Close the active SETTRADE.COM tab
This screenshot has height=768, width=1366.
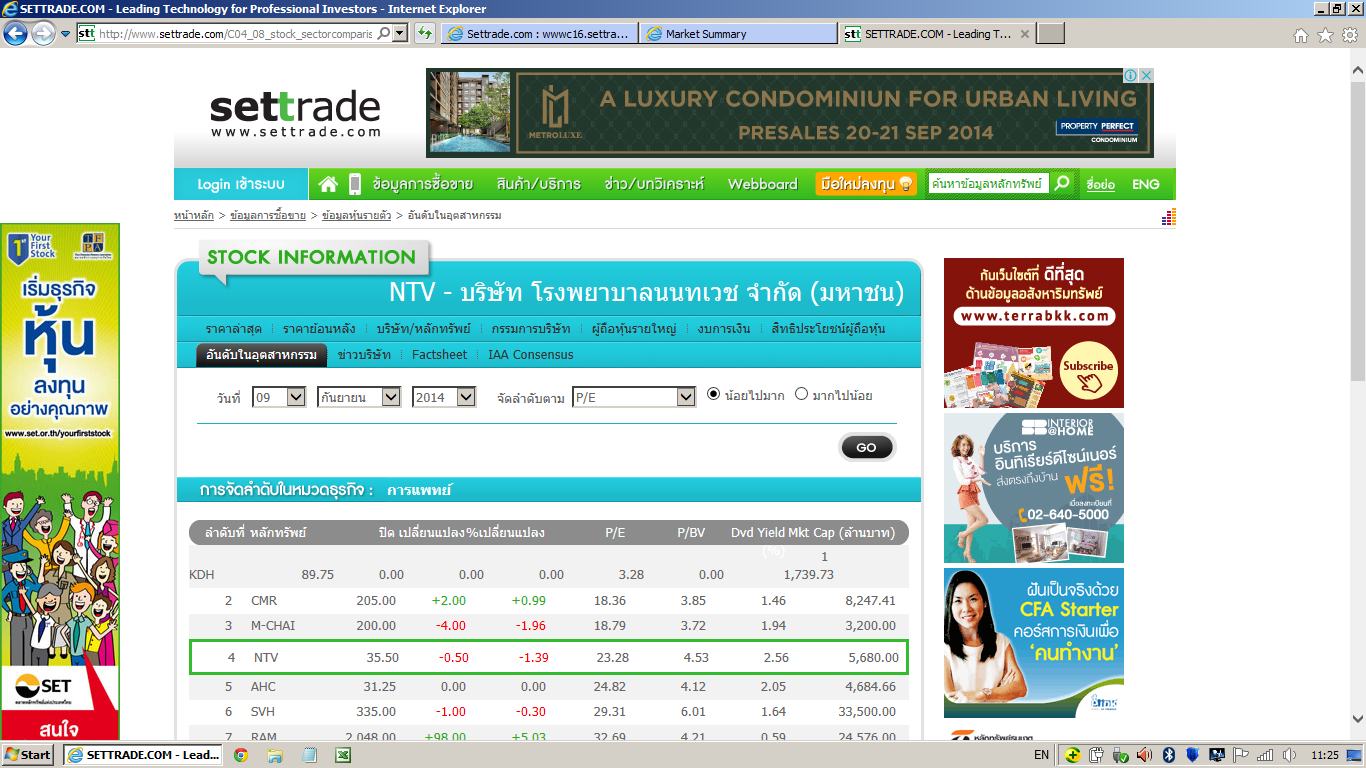coord(1024,34)
